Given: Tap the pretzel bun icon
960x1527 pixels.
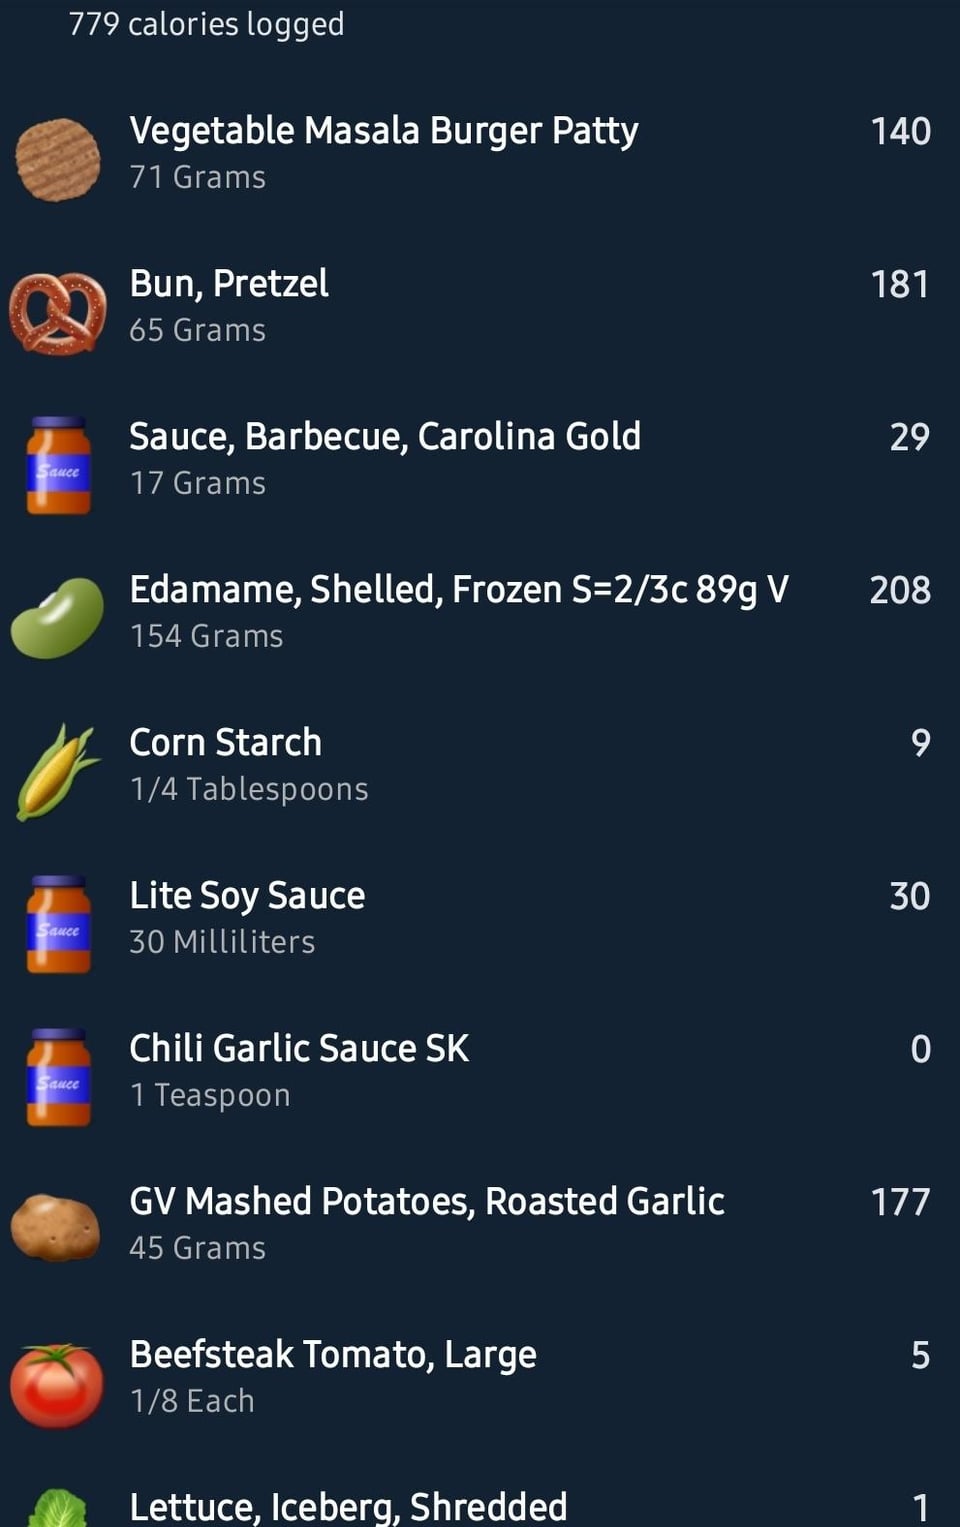Looking at the screenshot, I should (58, 313).
